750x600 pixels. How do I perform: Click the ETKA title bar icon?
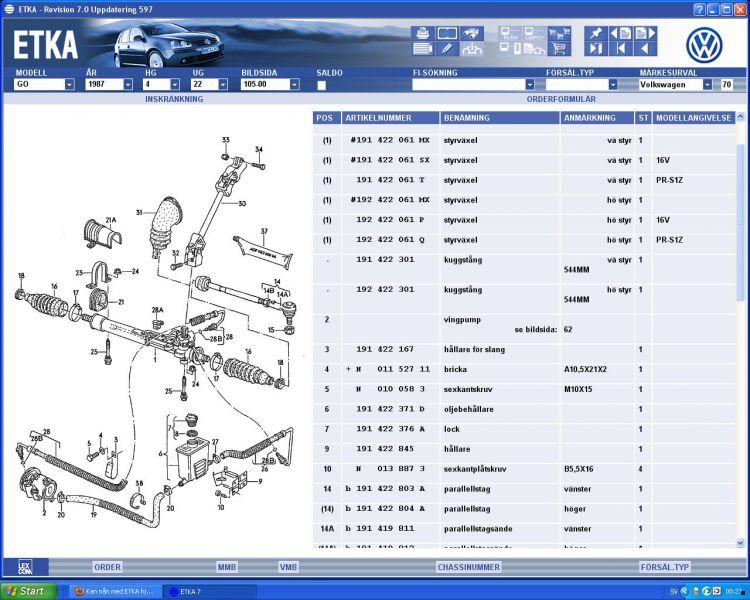(9, 9)
